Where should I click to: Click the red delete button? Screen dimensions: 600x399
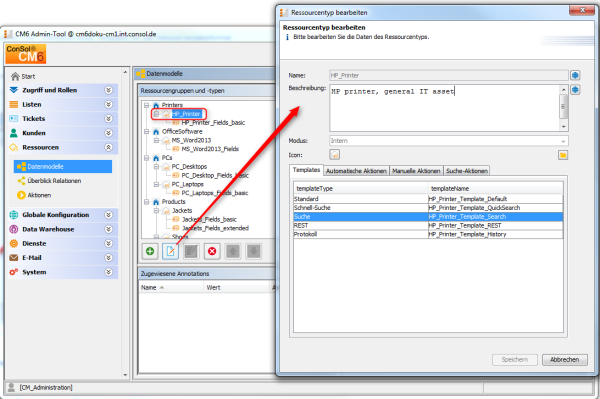tap(212, 251)
